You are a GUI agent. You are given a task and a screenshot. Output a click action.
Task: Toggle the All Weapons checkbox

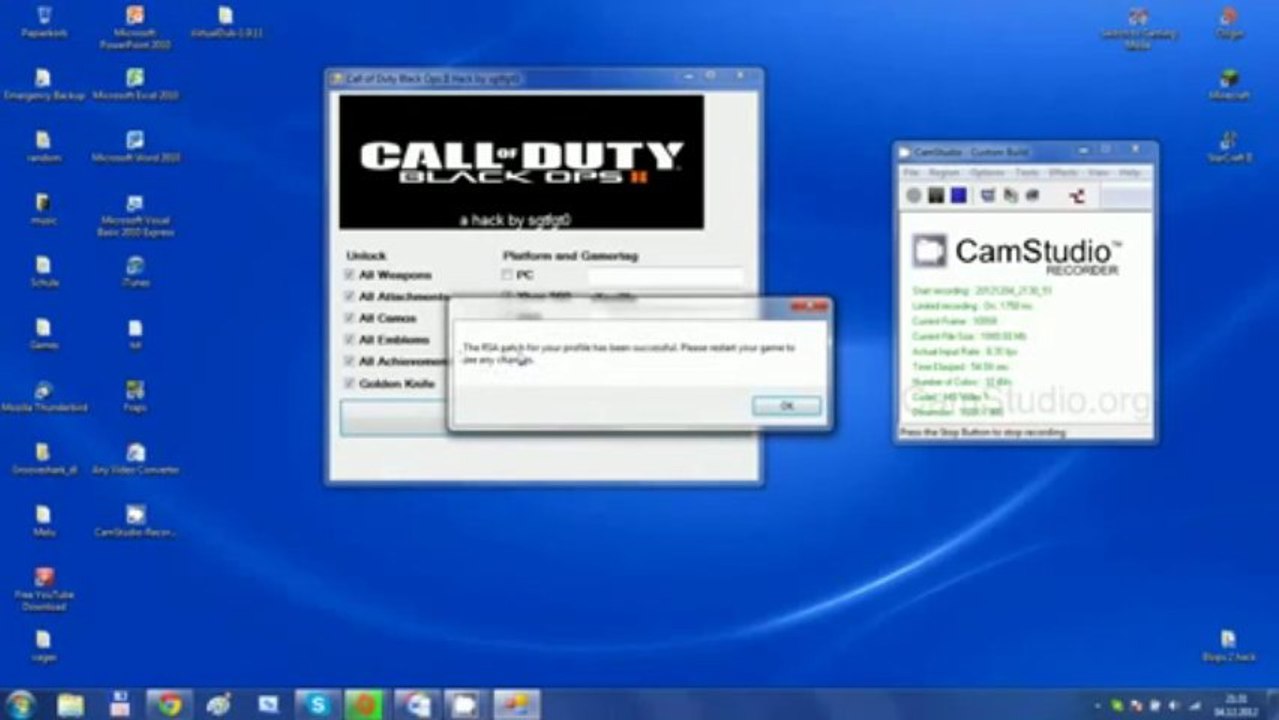point(350,275)
